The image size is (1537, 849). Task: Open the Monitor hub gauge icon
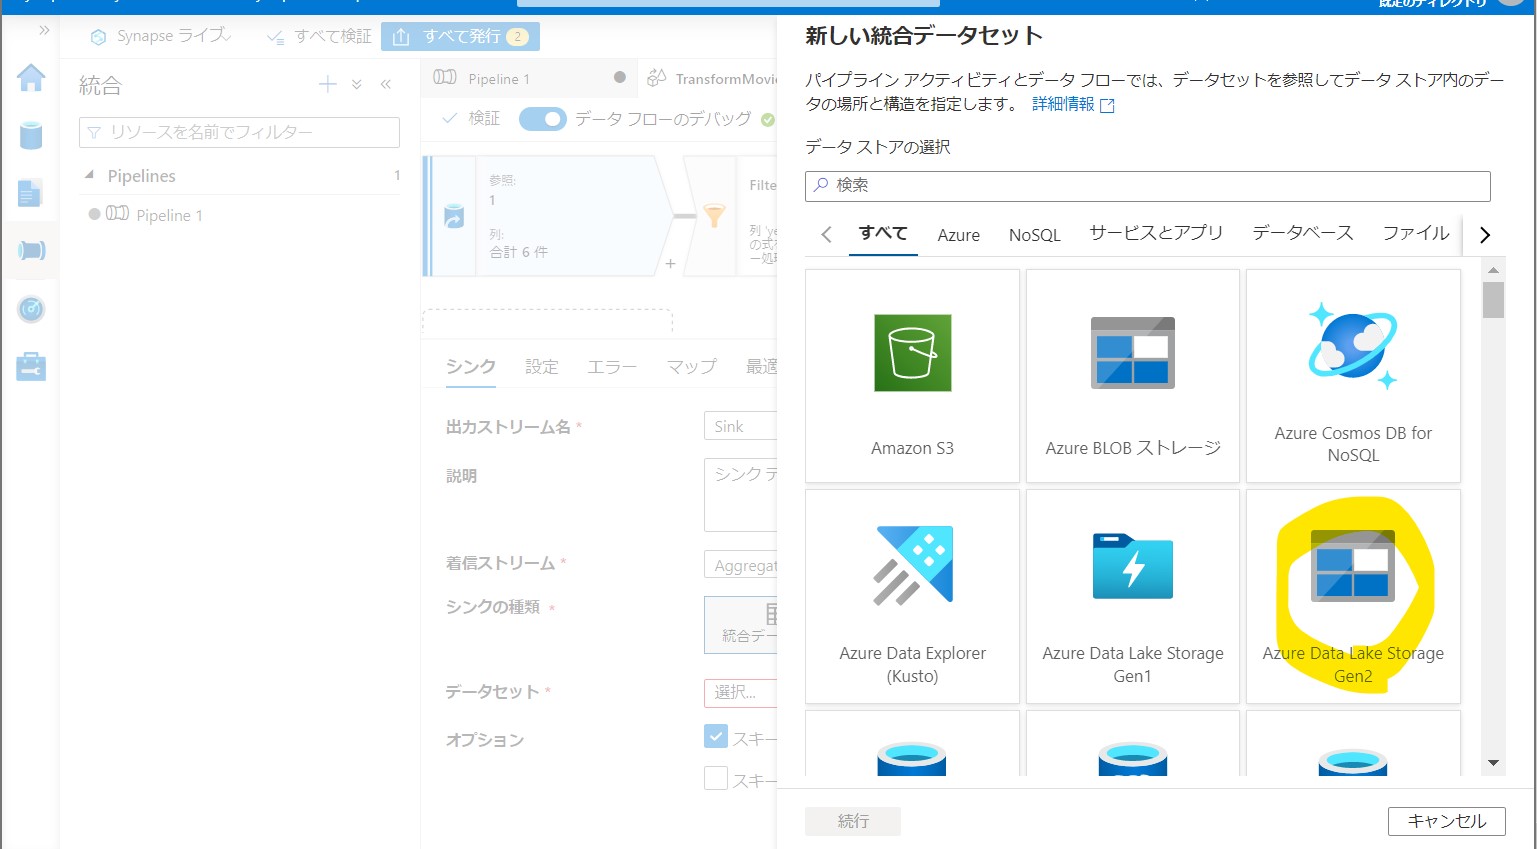click(x=31, y=309)
